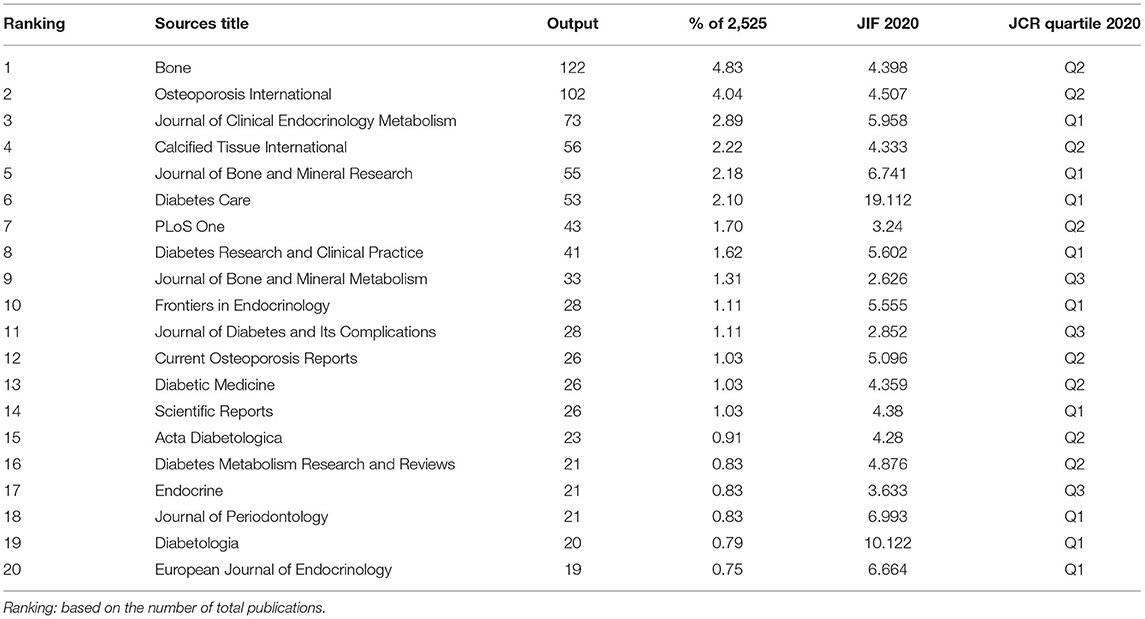The width and height of the screenshot is (1145, 619).
Task: Click Journal of Periodontology entry
Action: (x=242, y=517)
